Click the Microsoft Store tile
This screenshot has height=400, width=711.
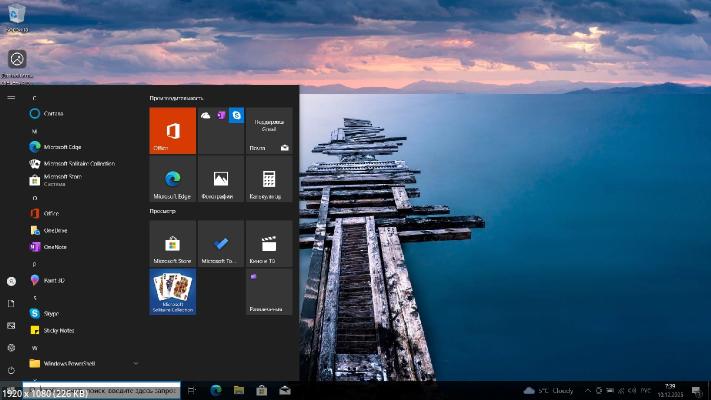click(x=172, y=244)
